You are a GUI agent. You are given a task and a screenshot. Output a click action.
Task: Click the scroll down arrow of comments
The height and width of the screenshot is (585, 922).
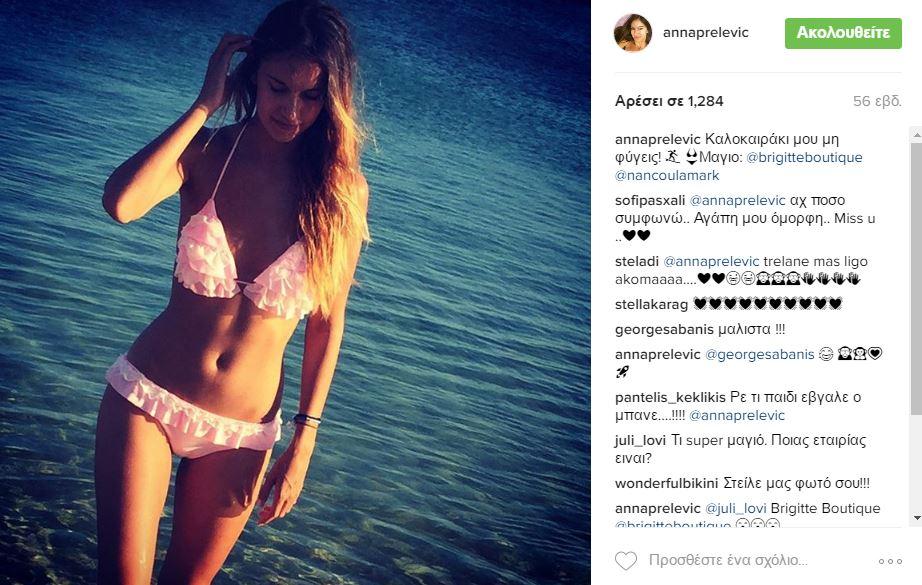[916, 518]
